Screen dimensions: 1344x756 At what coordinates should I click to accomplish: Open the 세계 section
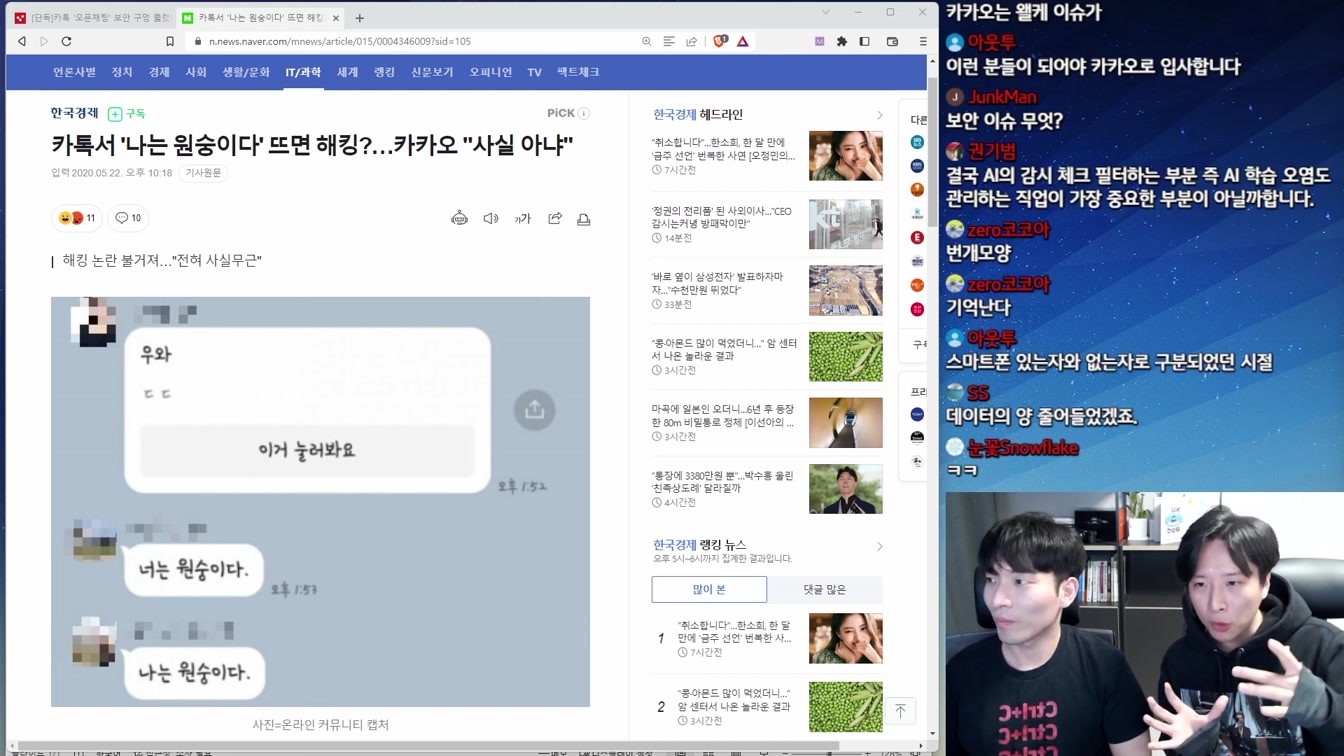click(x=347, y=73)
